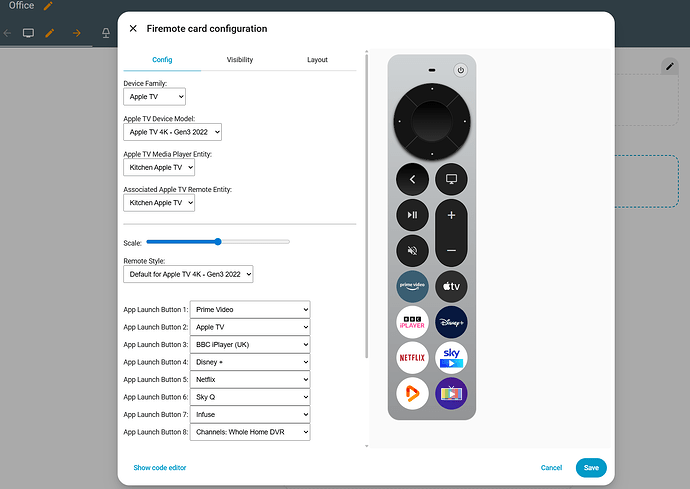Launch Channels DVR app from the remote
This screenshot has width=690, height=489.
coord(451,393)
